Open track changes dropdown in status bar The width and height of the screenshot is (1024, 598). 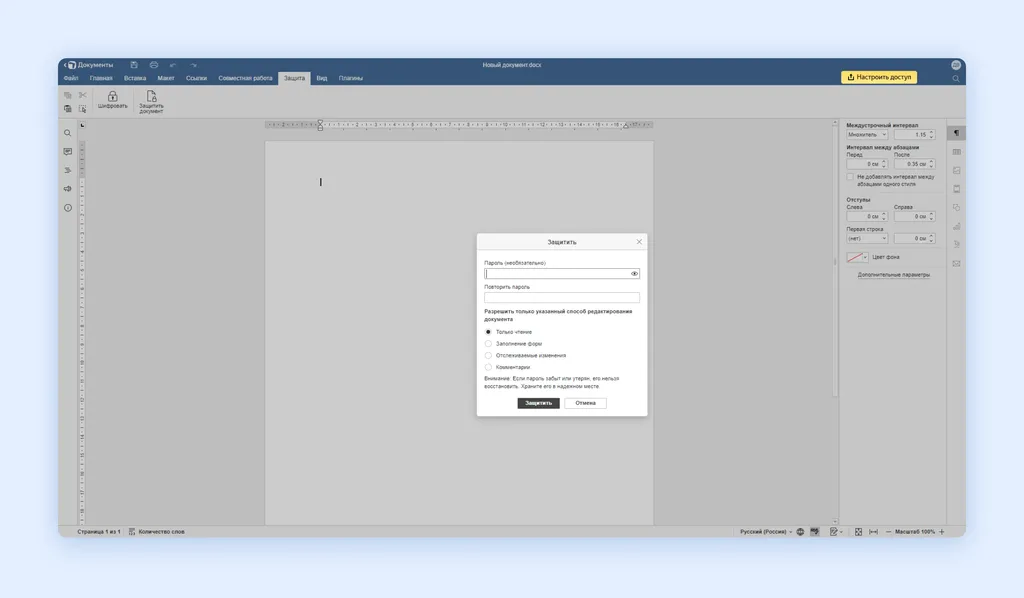click(836, 531)
